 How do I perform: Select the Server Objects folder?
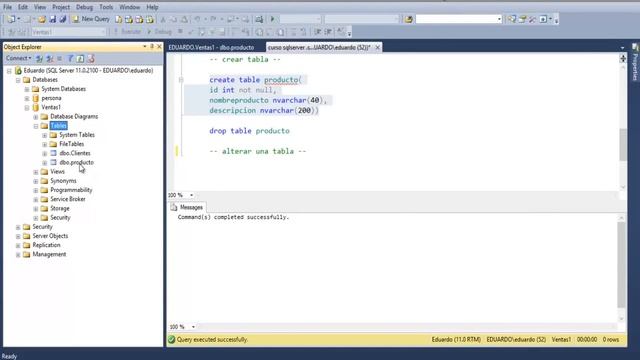pyautogui.click(x=50, y=236)
